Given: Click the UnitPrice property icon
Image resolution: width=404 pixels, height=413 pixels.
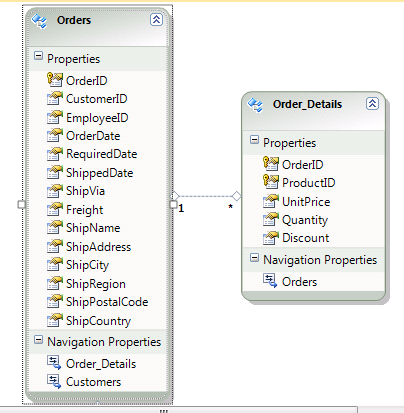Looking at the screenshot, I should (x=271, y=201).
